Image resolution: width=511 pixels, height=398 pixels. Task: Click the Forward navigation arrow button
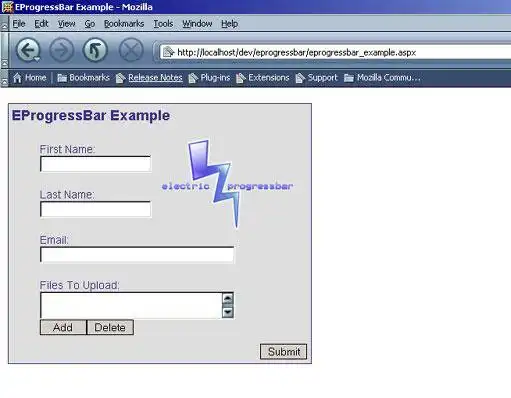click(x=61, y=50)
